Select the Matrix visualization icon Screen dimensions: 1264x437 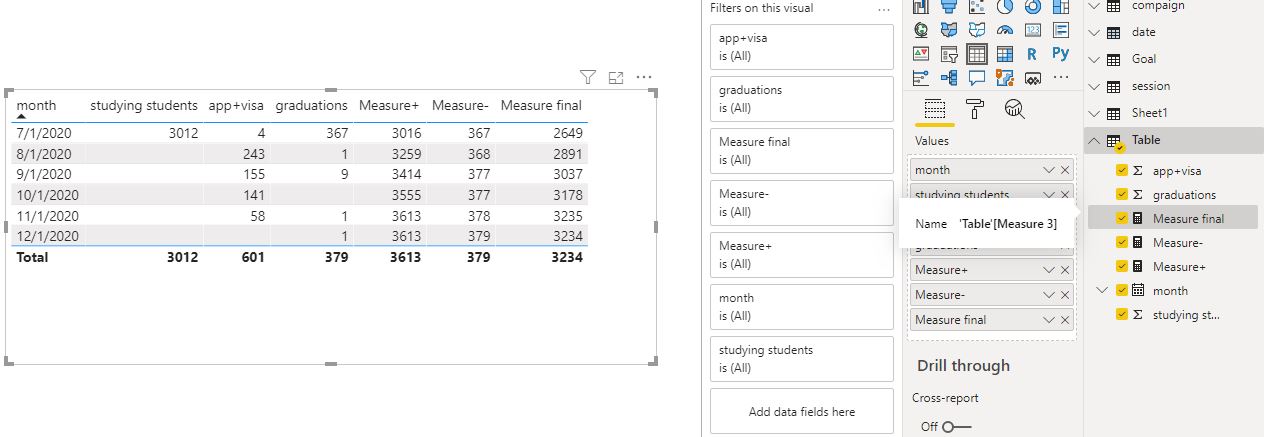[1005, 54]
